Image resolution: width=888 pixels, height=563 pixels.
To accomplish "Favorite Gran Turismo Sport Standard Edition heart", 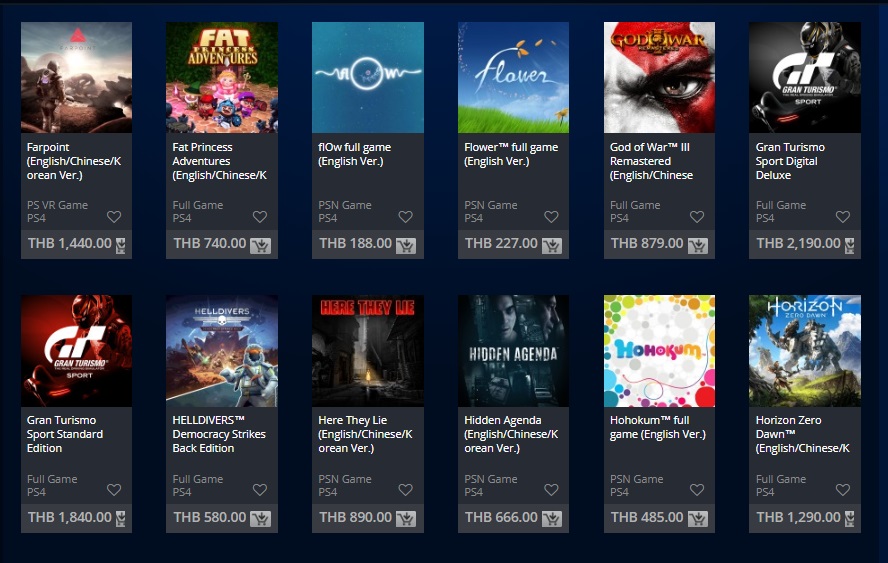I will coord(114,489).
